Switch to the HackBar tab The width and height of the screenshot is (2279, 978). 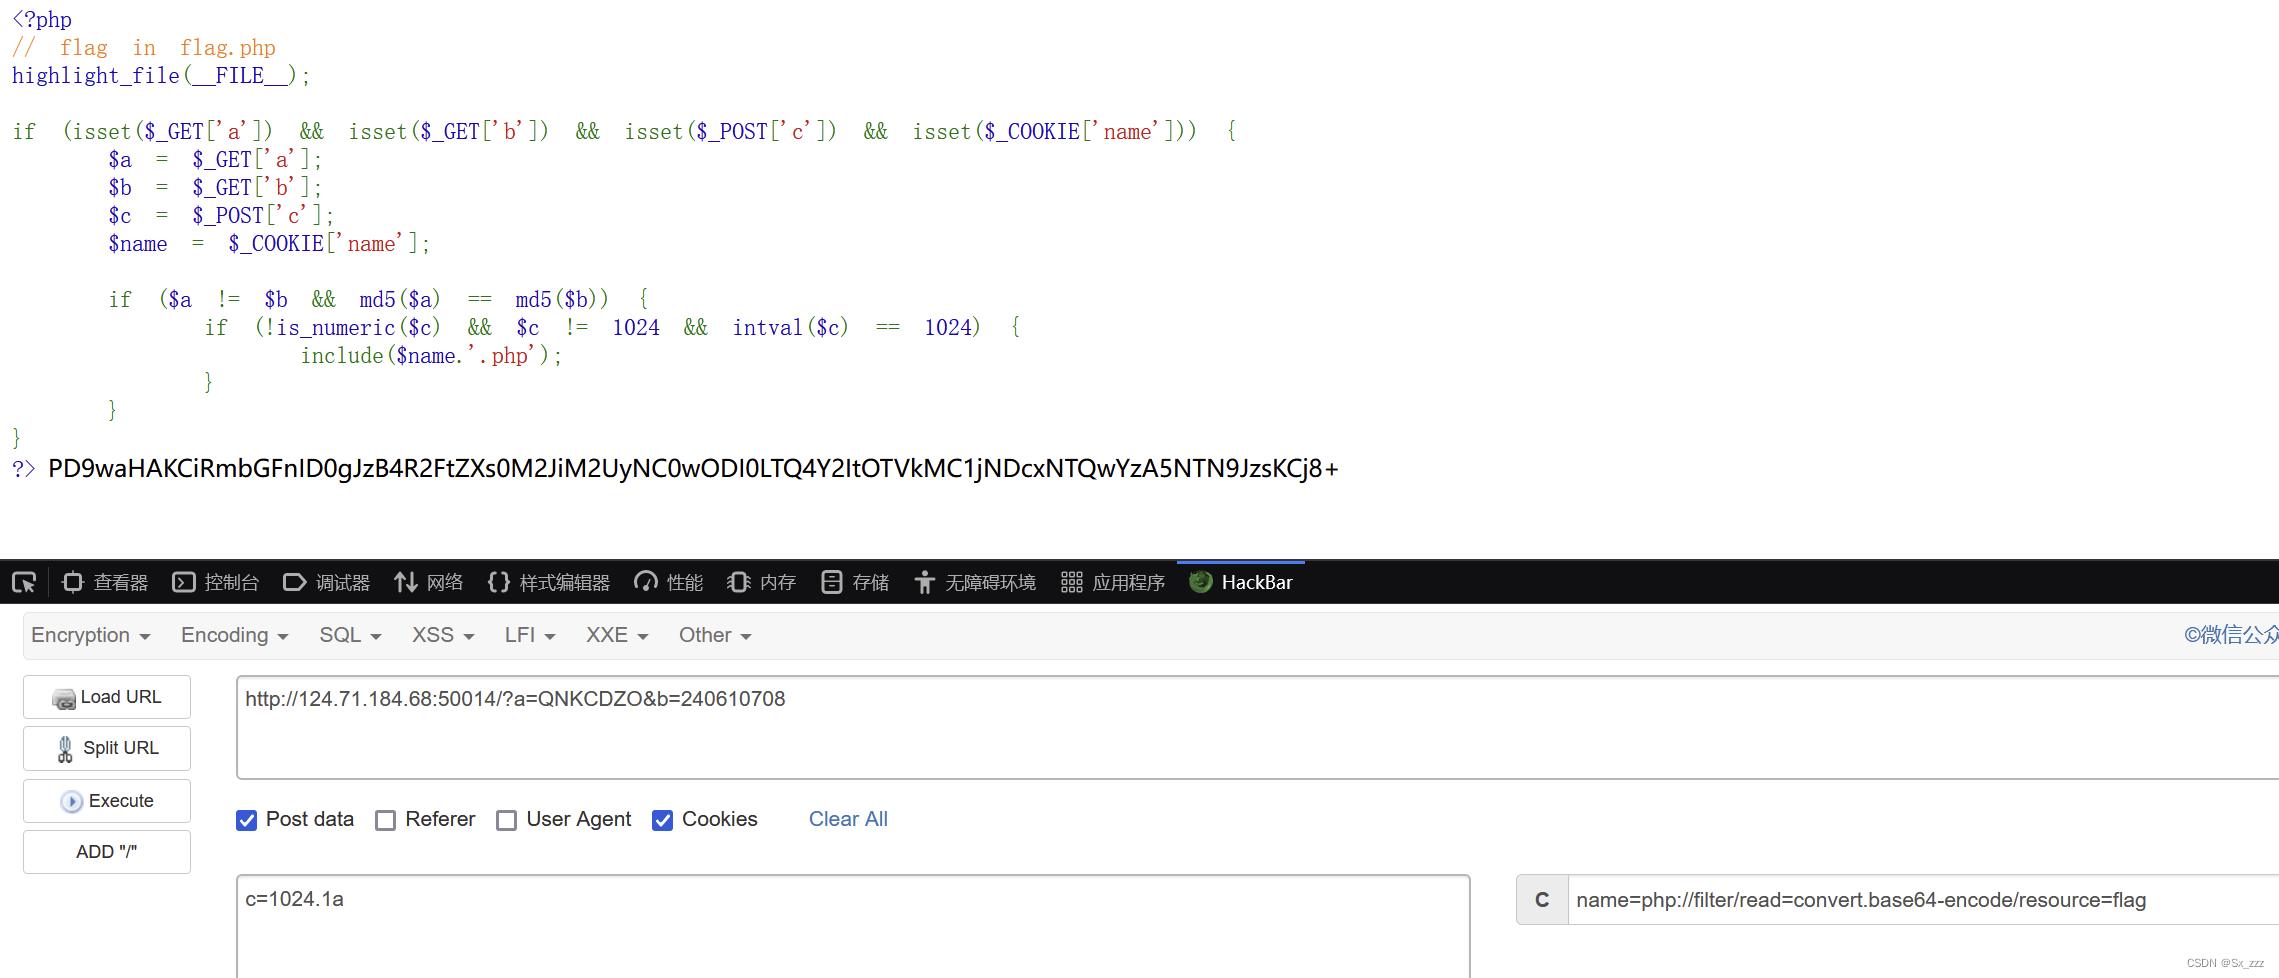point(1241,582)
